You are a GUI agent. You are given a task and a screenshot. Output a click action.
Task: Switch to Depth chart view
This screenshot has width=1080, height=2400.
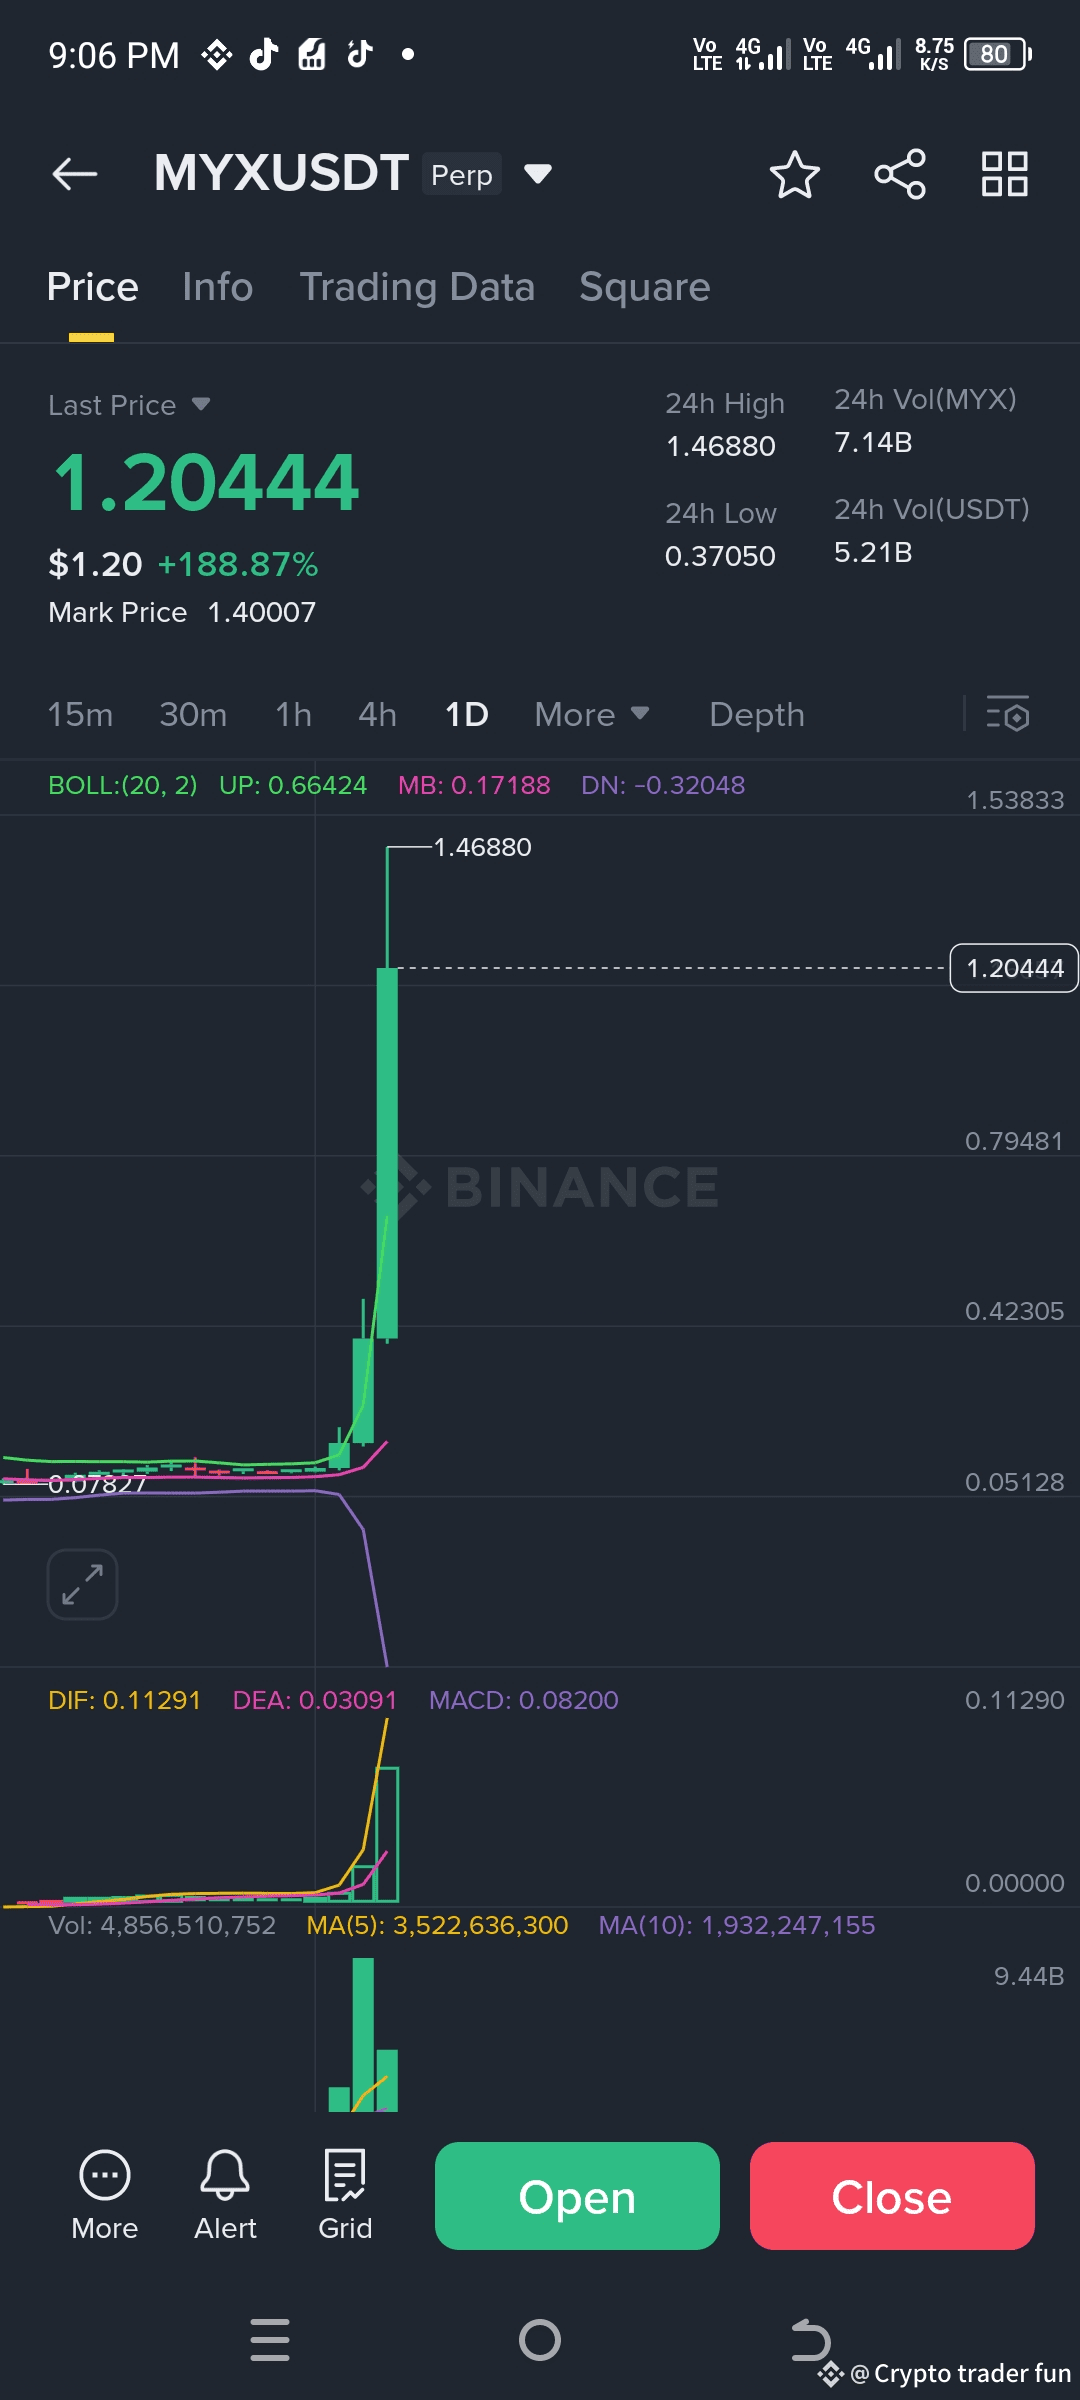pos(757,714)
